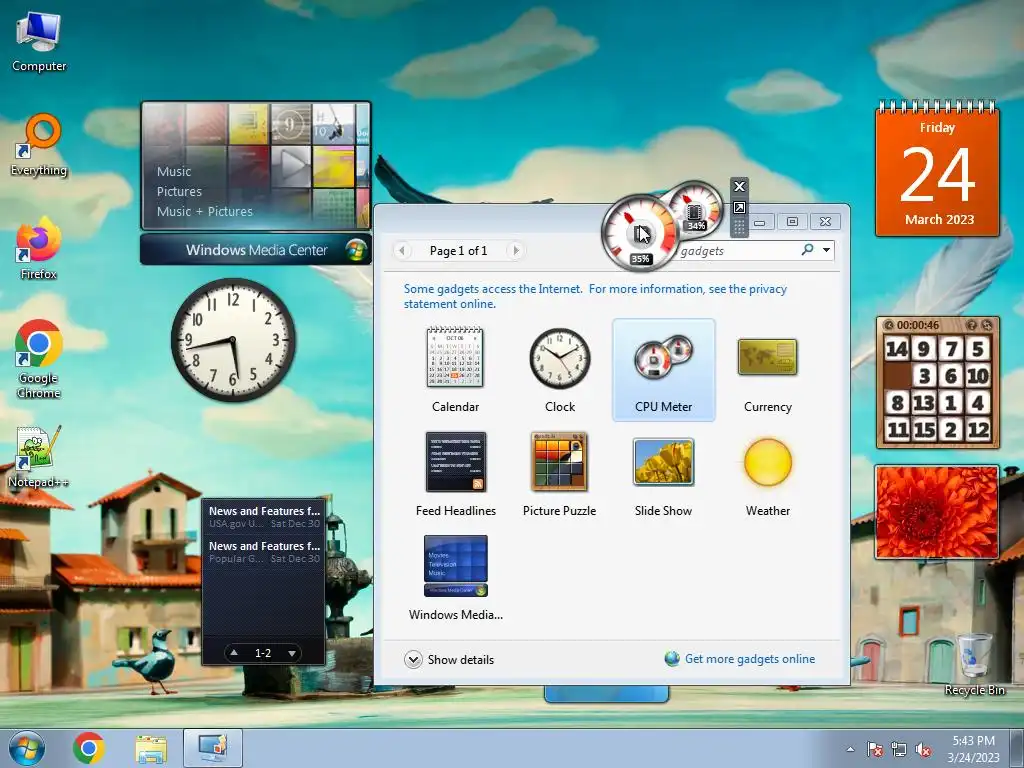Select the Slide Show gadget

[x=664, y=474]
